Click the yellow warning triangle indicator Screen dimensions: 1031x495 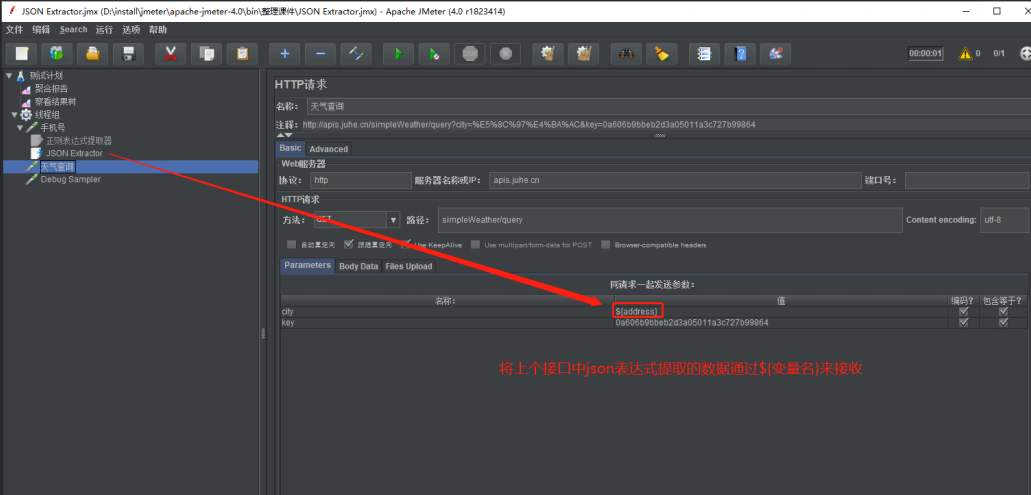(x=965, y=54)
